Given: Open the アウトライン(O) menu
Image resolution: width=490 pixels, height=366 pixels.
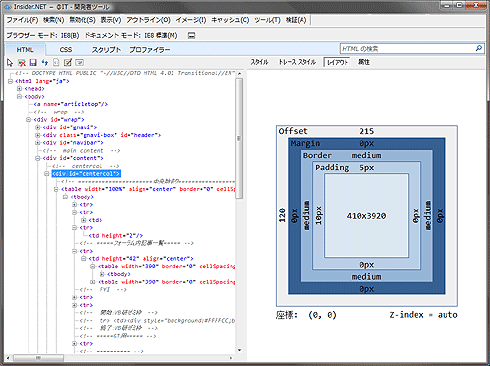Looking at the screenshot, I should coord(148,20).
